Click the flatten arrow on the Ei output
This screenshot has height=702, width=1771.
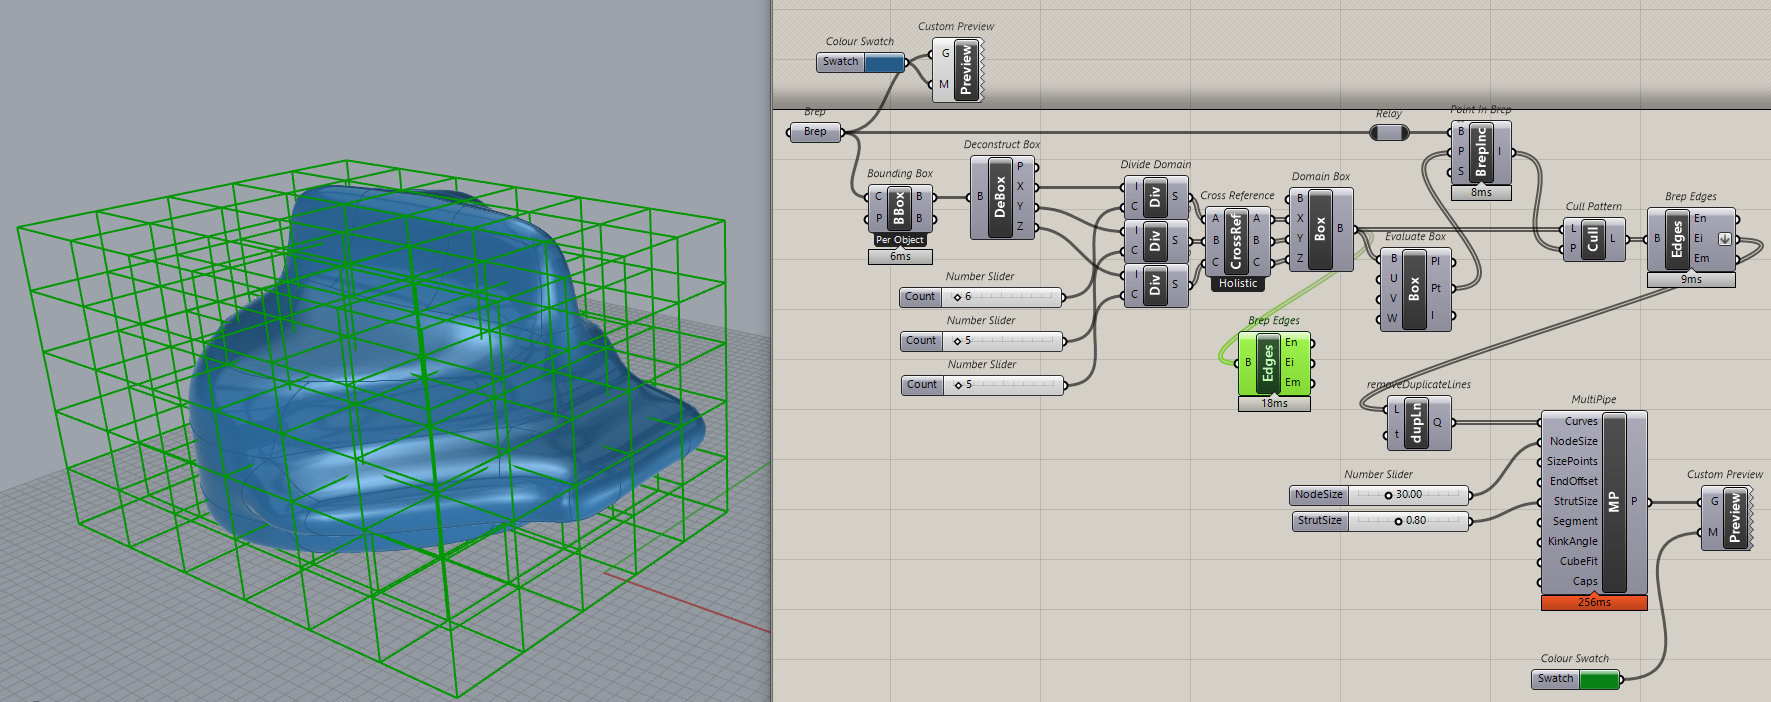click(x=1725, y=239)
